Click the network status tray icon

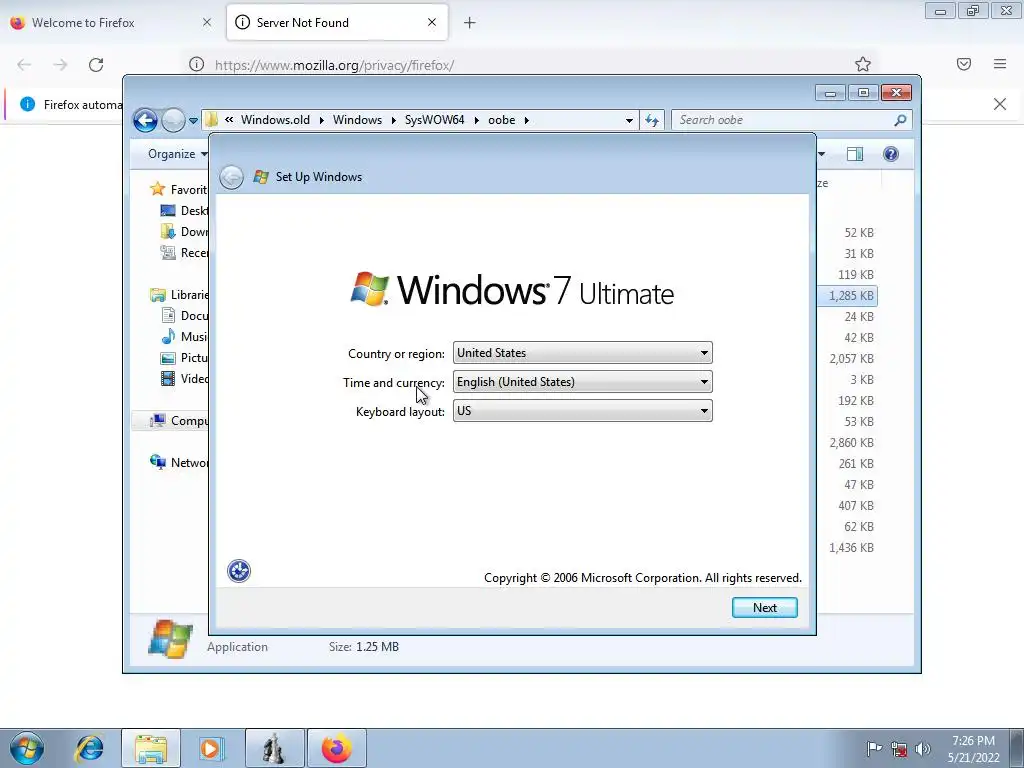[x=899, y=749]
